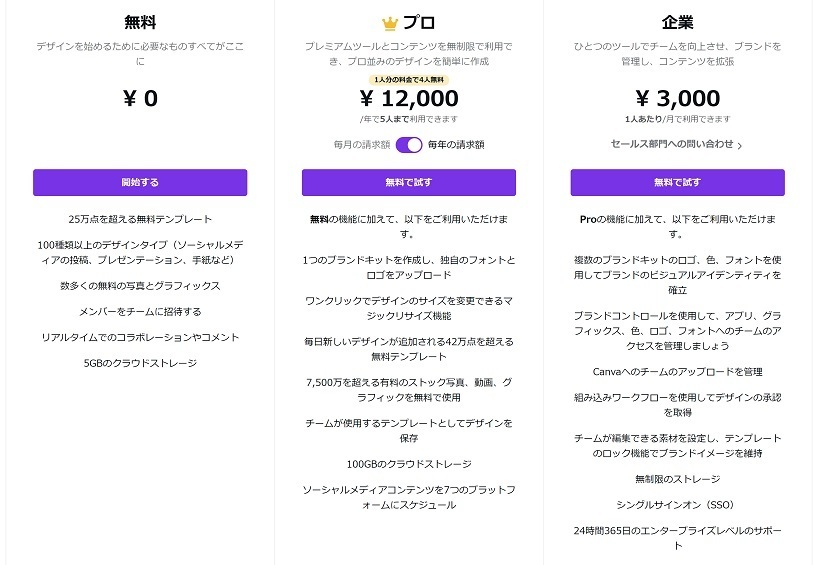The image size is (834, 565).
Task: Click the ¥ 12,000 Pro price
Action: coord(409,98)
